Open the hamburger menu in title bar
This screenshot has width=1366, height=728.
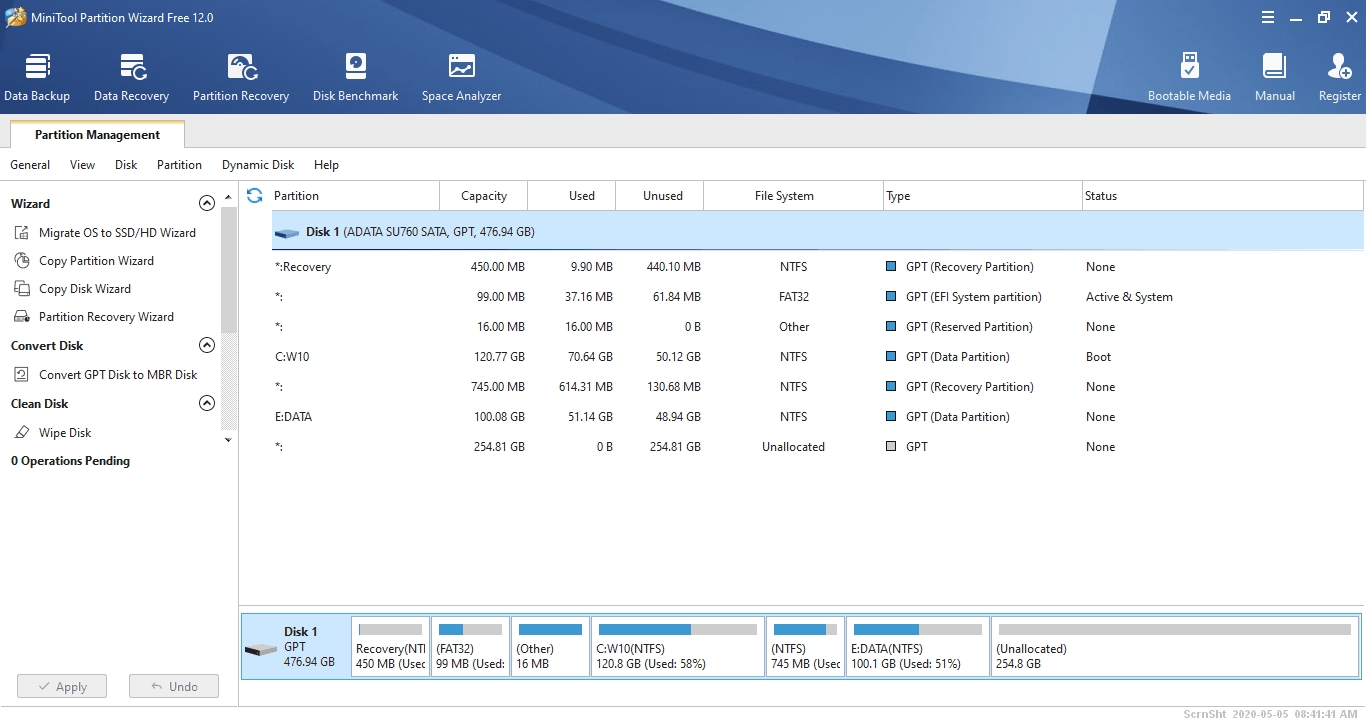(x=1268, y=17)
